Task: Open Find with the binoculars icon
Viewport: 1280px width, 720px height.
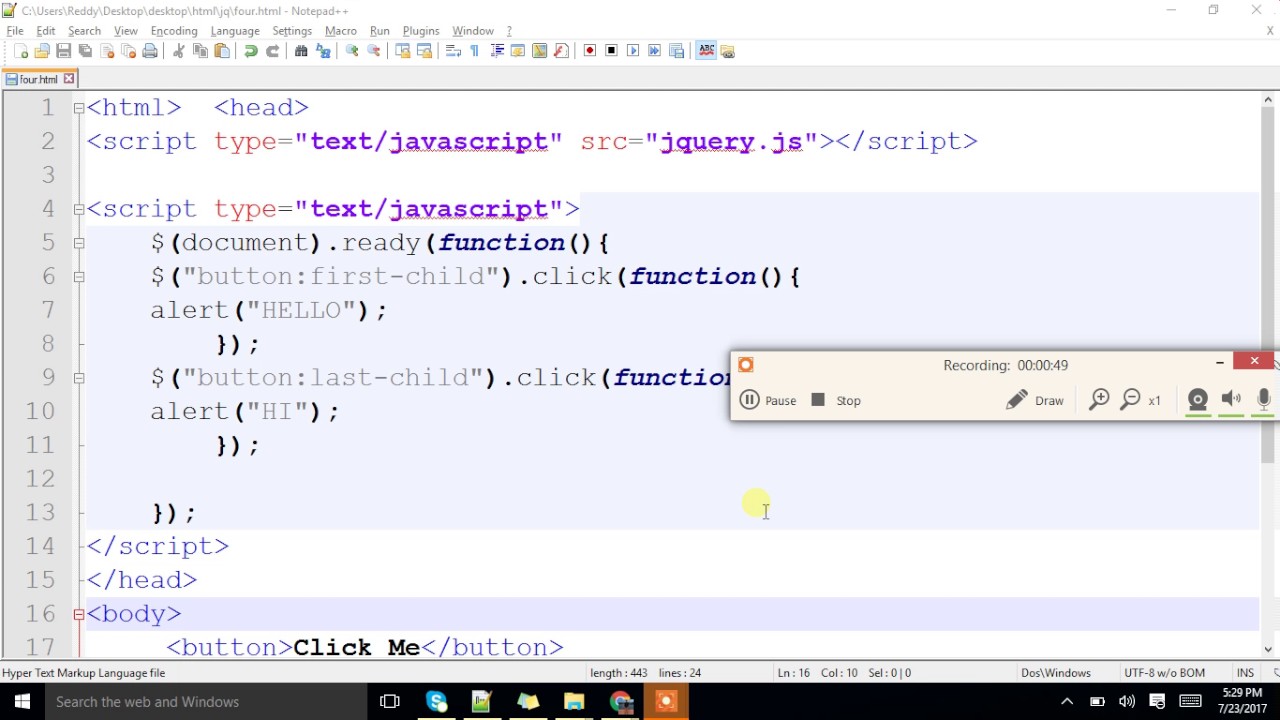Action: pos(301,51)
